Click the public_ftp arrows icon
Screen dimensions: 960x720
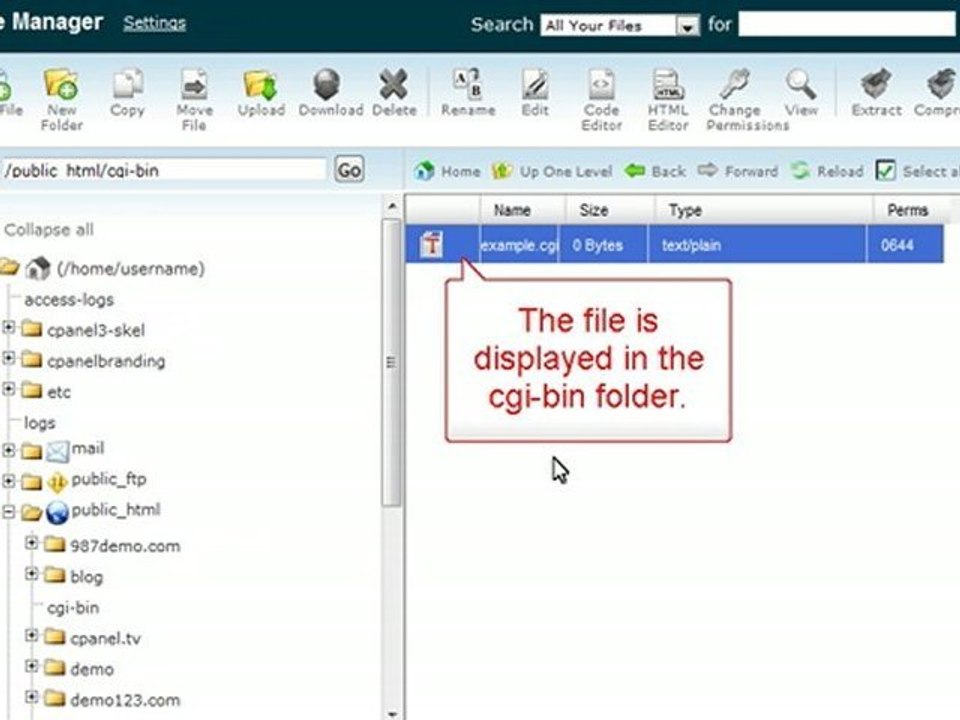tap(58, 482)
